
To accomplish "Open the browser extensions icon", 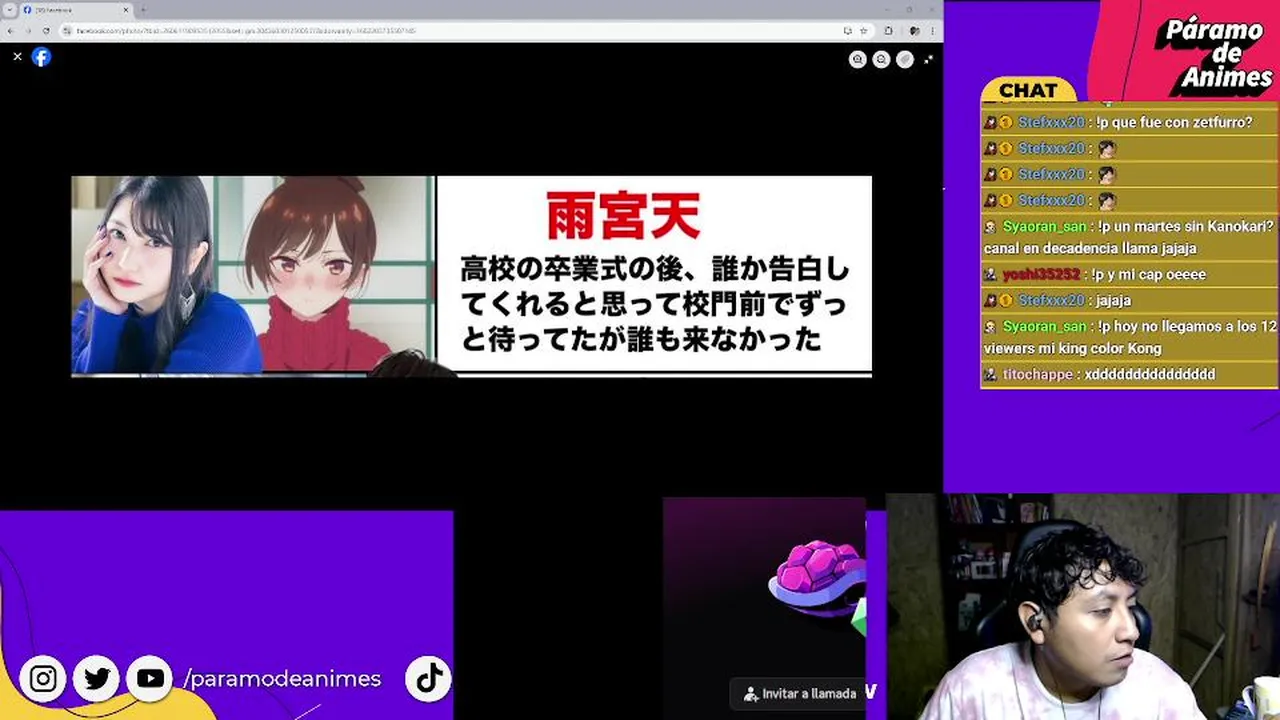I will coord(888,31).
